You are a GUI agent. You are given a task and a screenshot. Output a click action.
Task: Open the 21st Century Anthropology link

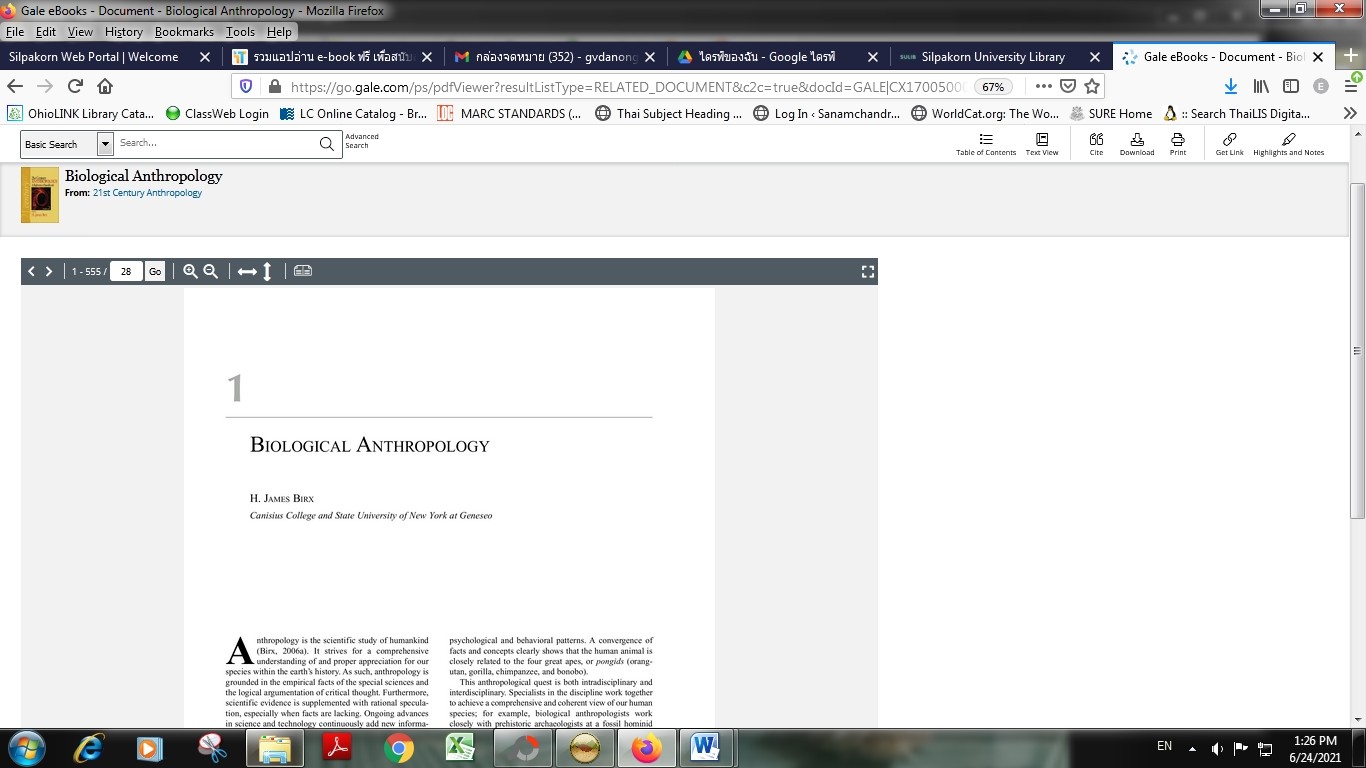[x=147, y=193]
